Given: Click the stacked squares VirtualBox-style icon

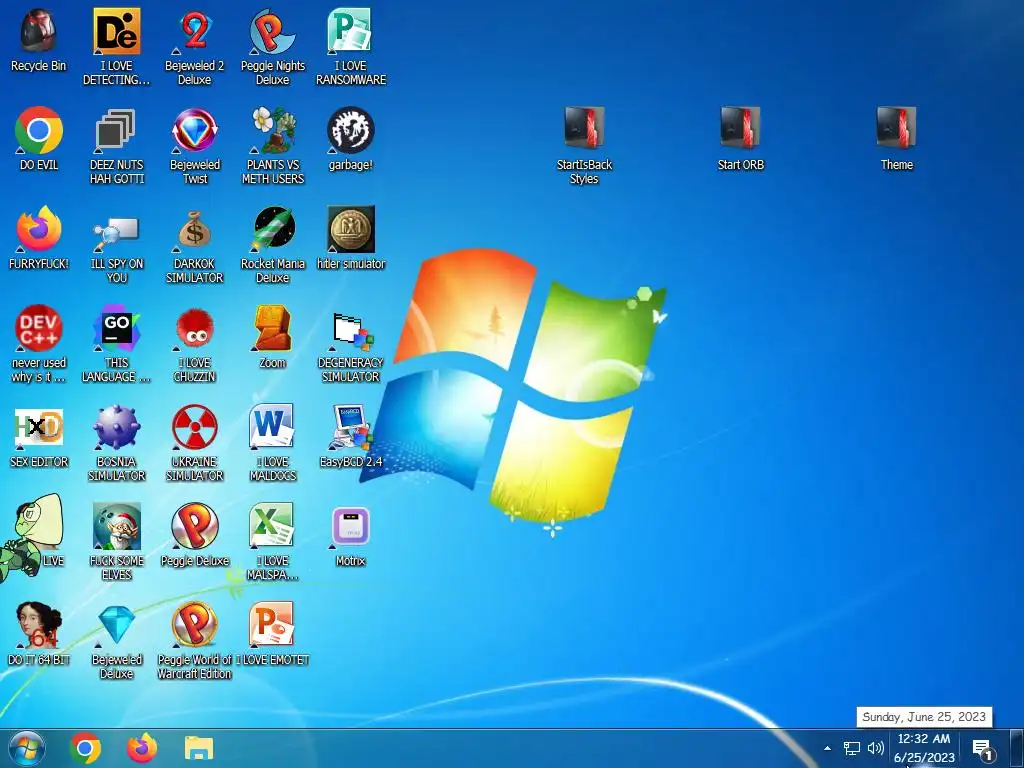Looking at the screenshot, I should tap(116, 131).
